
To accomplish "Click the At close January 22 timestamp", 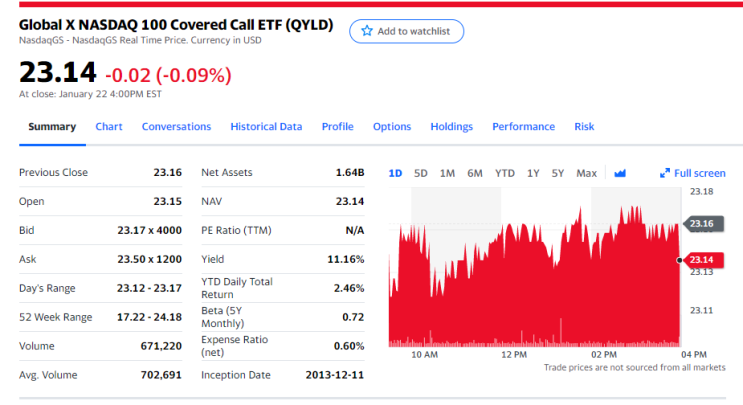I will tap(90, 94).
